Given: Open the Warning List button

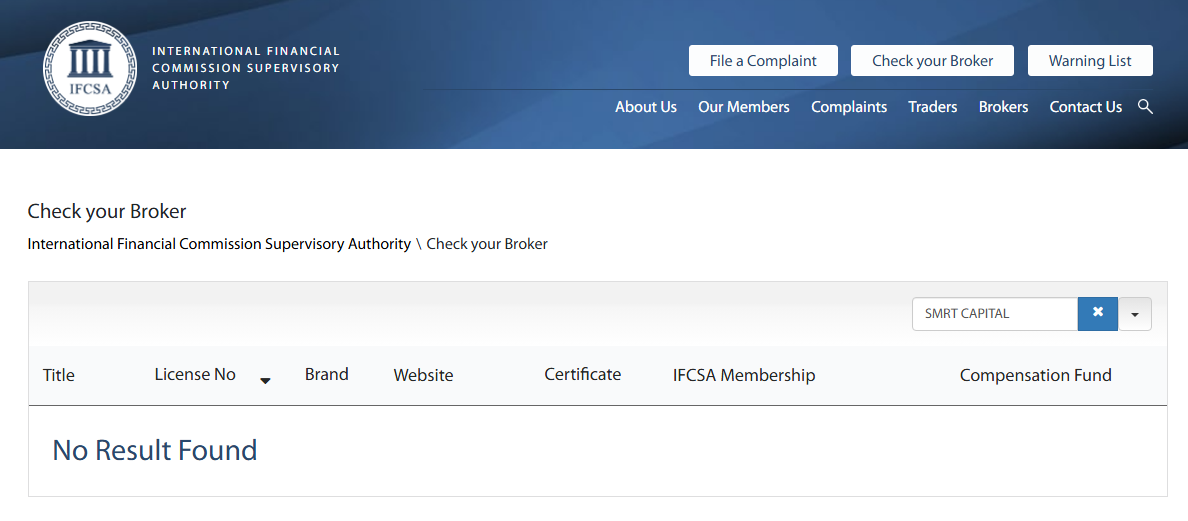Looking at the screenshot, I should [x=1090, y=61].
